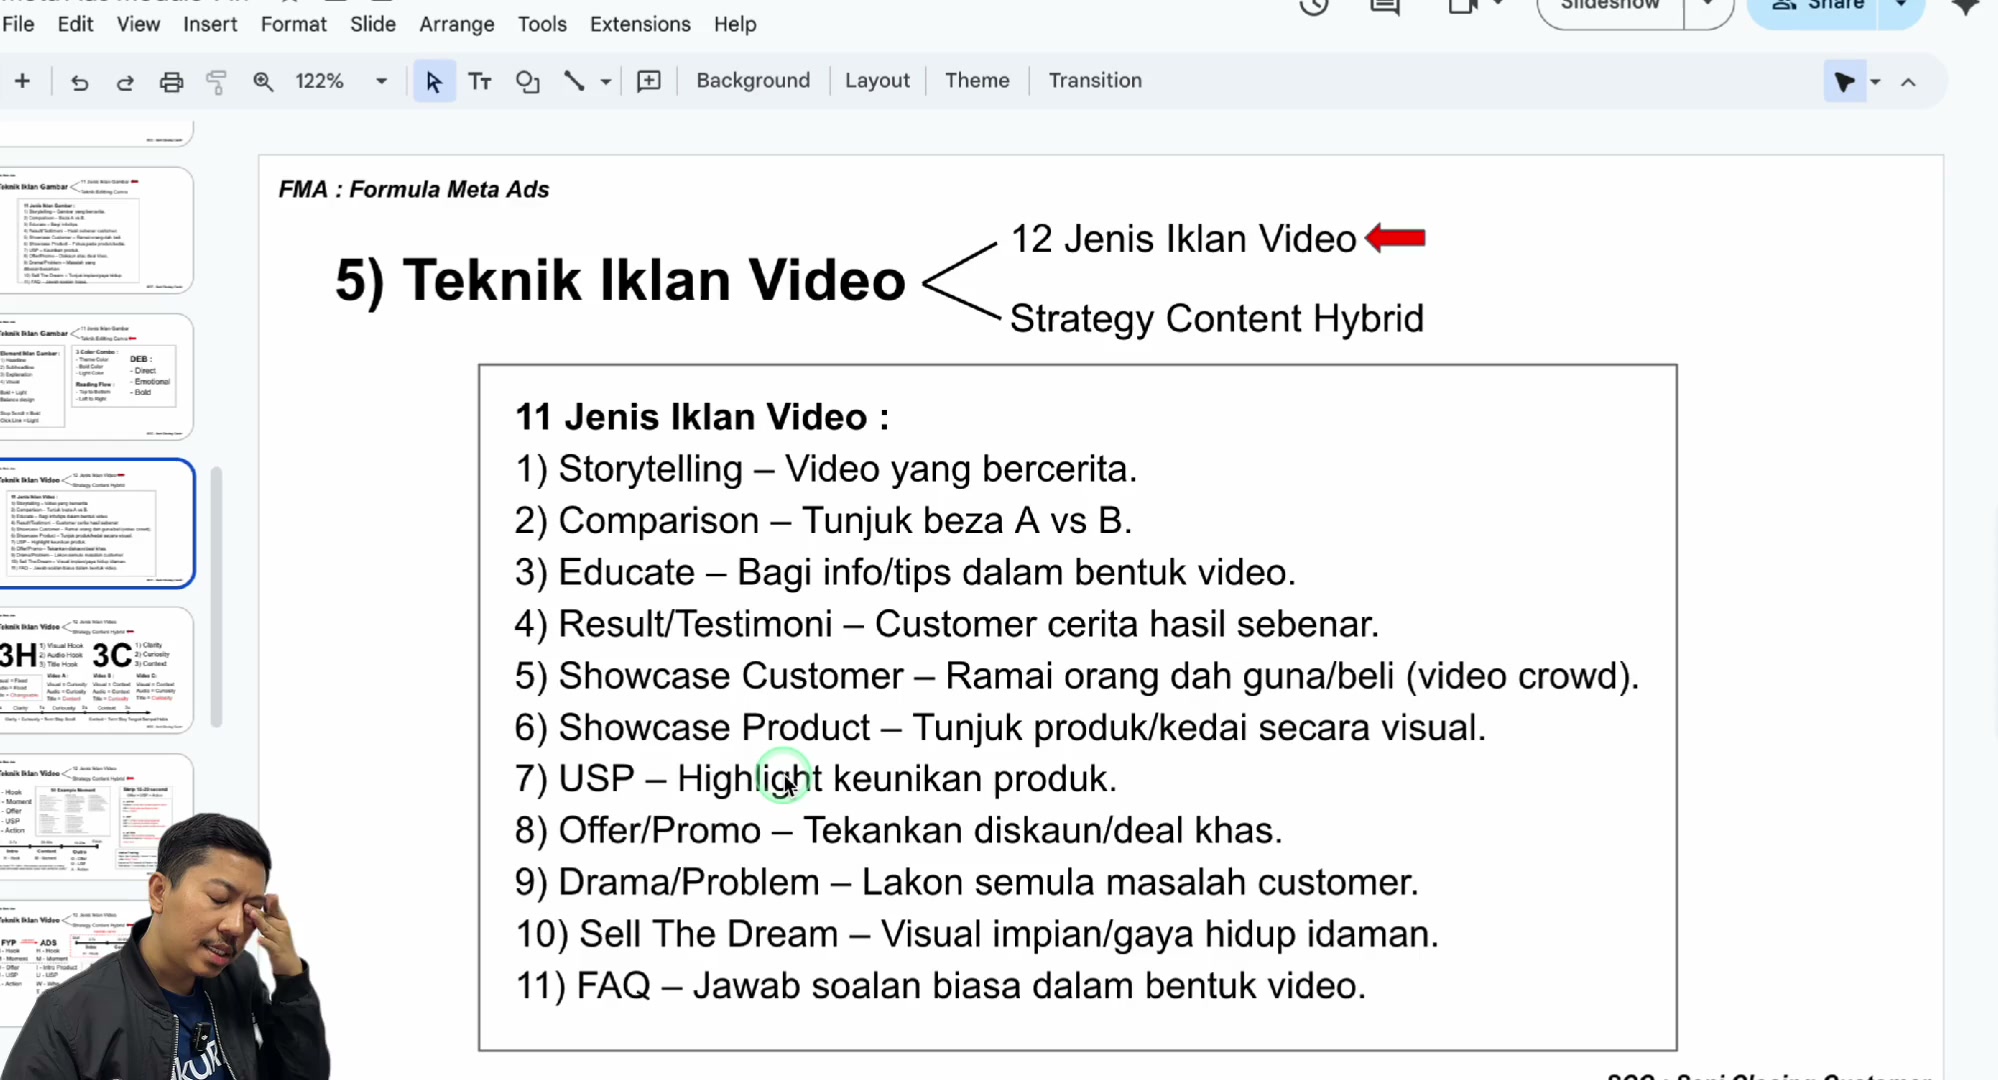Select the text box tool
This screenshot has height=1080, width=1998.
(x=480, y=82)
